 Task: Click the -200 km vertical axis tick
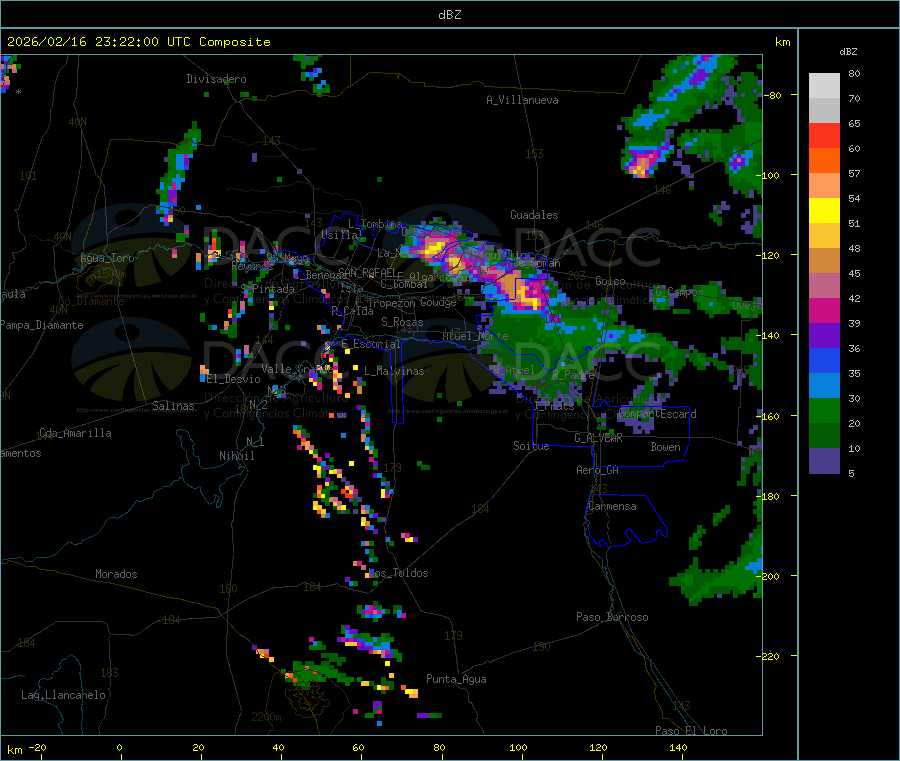769,577
